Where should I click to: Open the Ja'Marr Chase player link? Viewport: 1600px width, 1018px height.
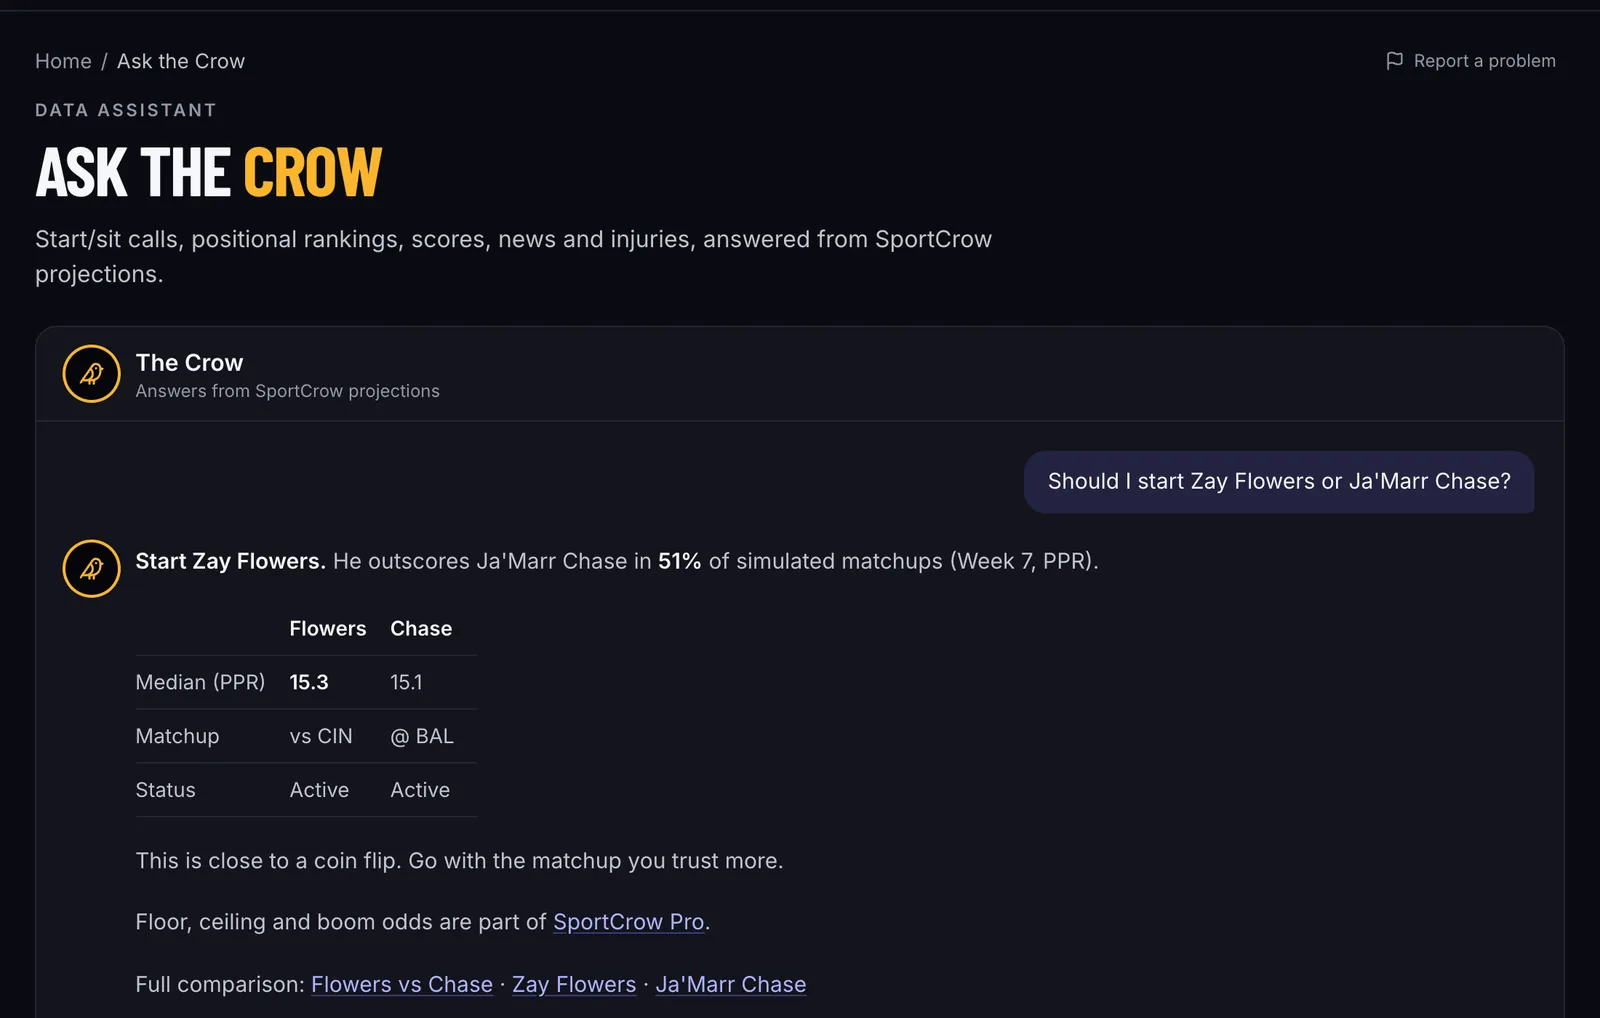coord(731,984)
